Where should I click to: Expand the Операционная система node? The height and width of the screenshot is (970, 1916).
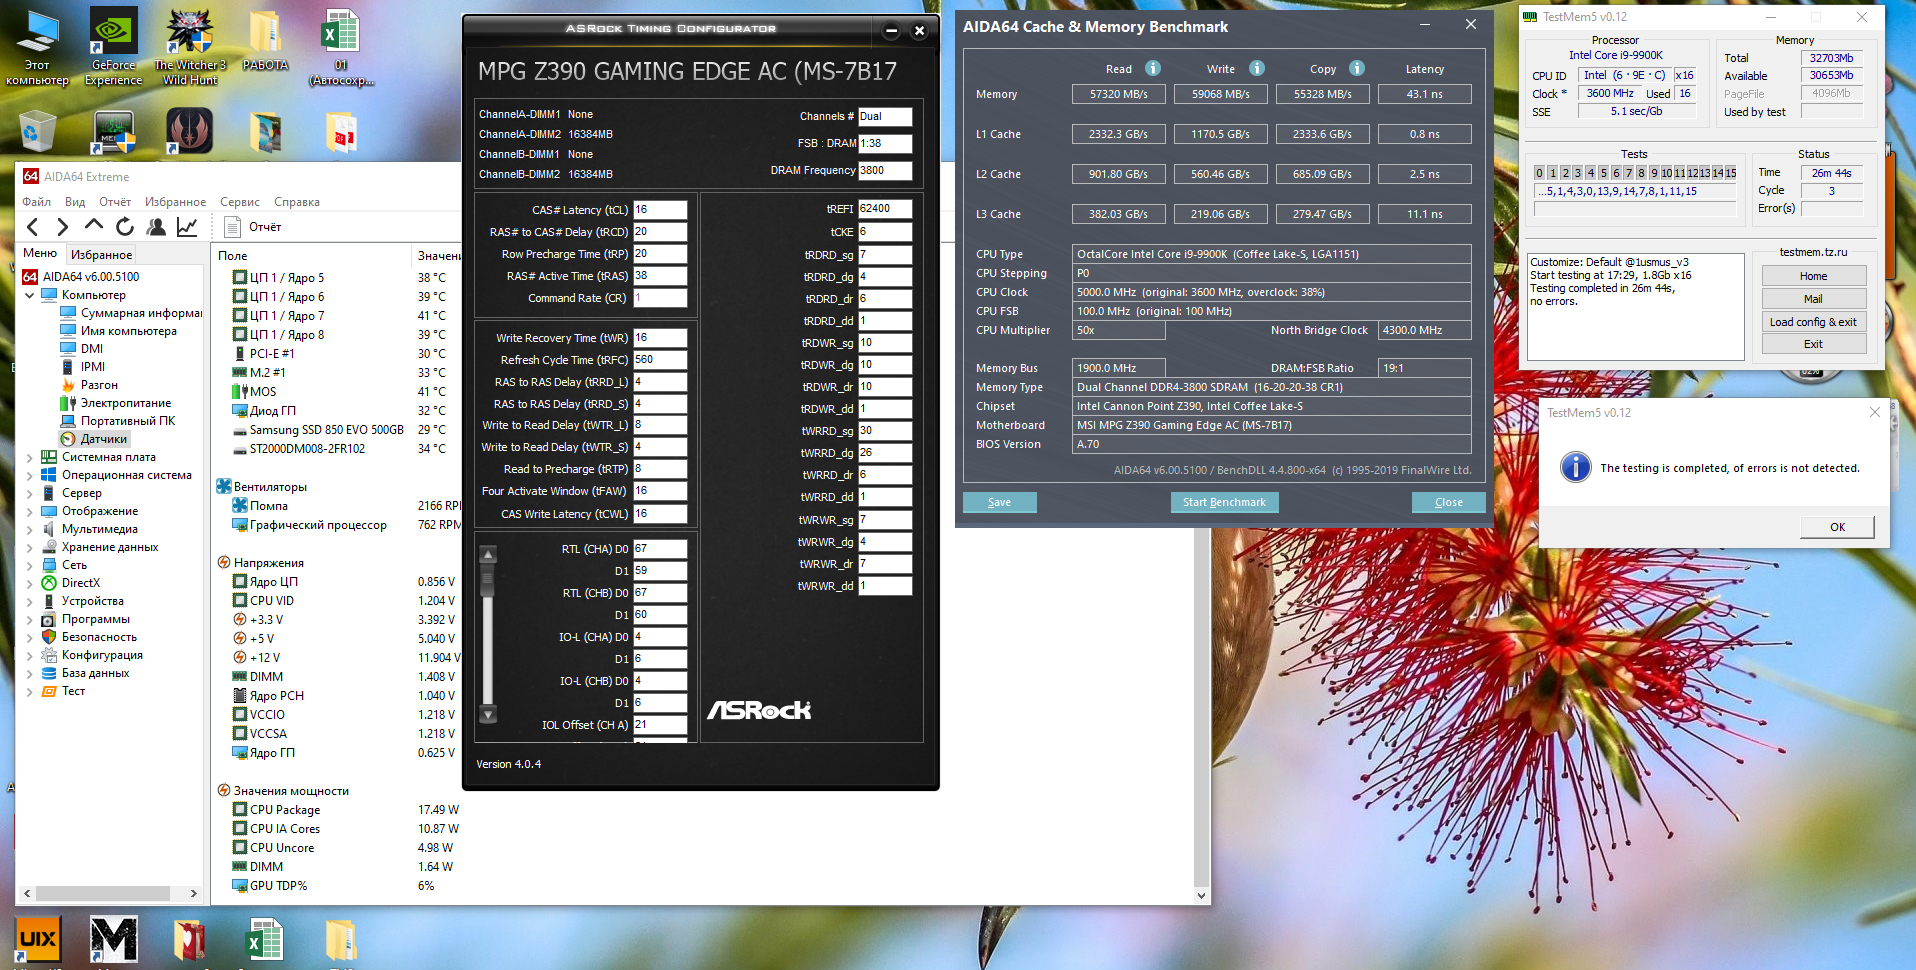[x=29, y=475]
